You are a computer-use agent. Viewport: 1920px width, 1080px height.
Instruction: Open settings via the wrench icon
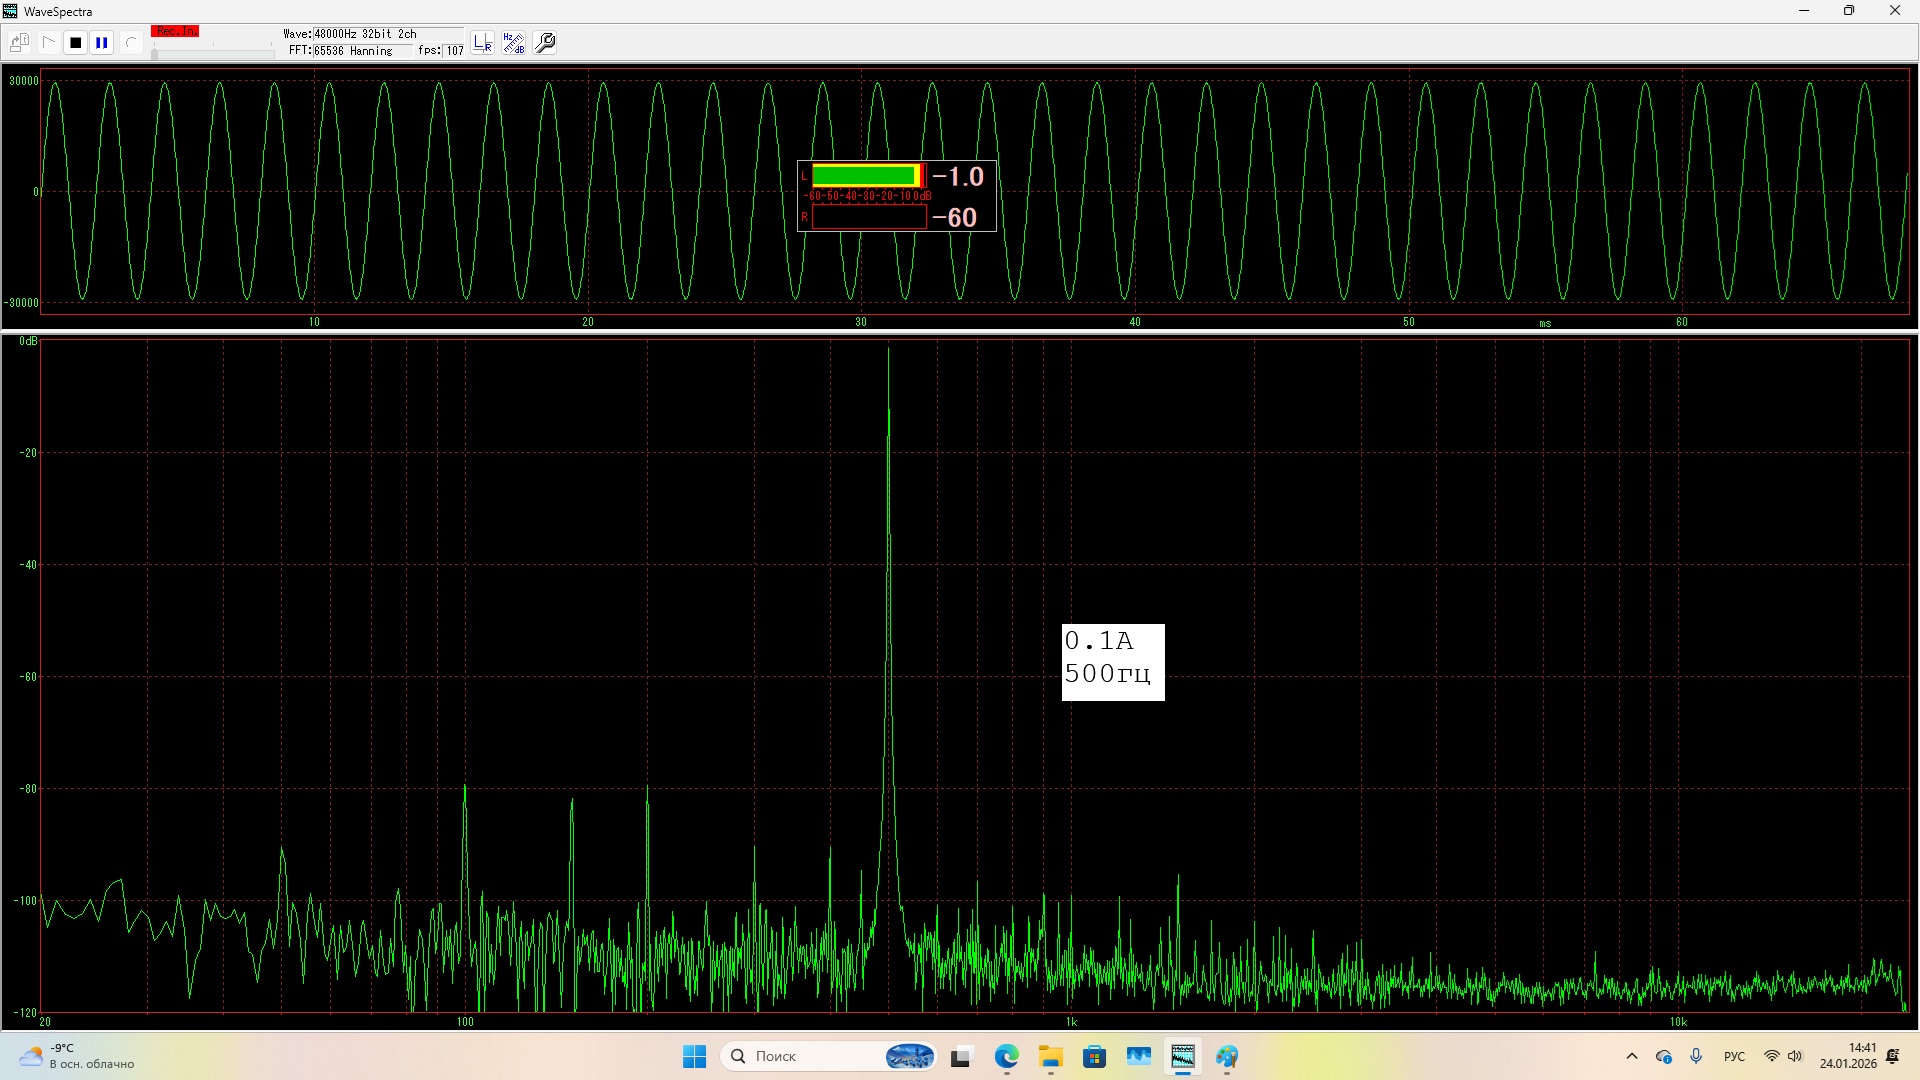[545, 43]
